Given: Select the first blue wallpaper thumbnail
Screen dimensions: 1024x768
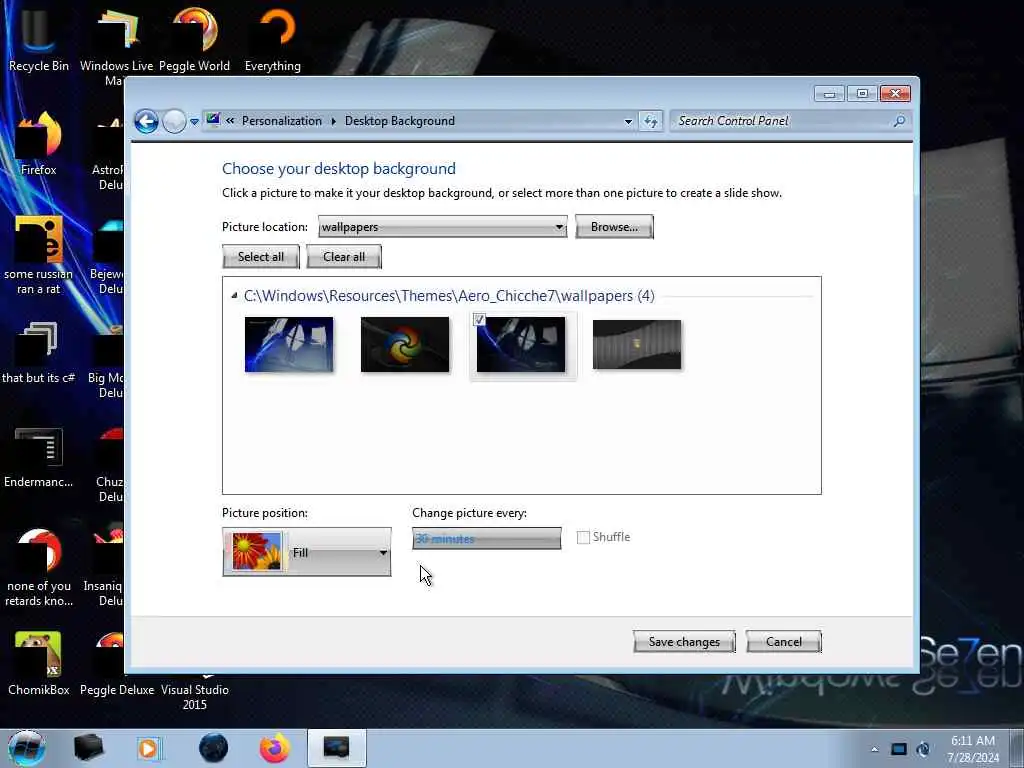Looking at the screenshot, I should (289, 345).
